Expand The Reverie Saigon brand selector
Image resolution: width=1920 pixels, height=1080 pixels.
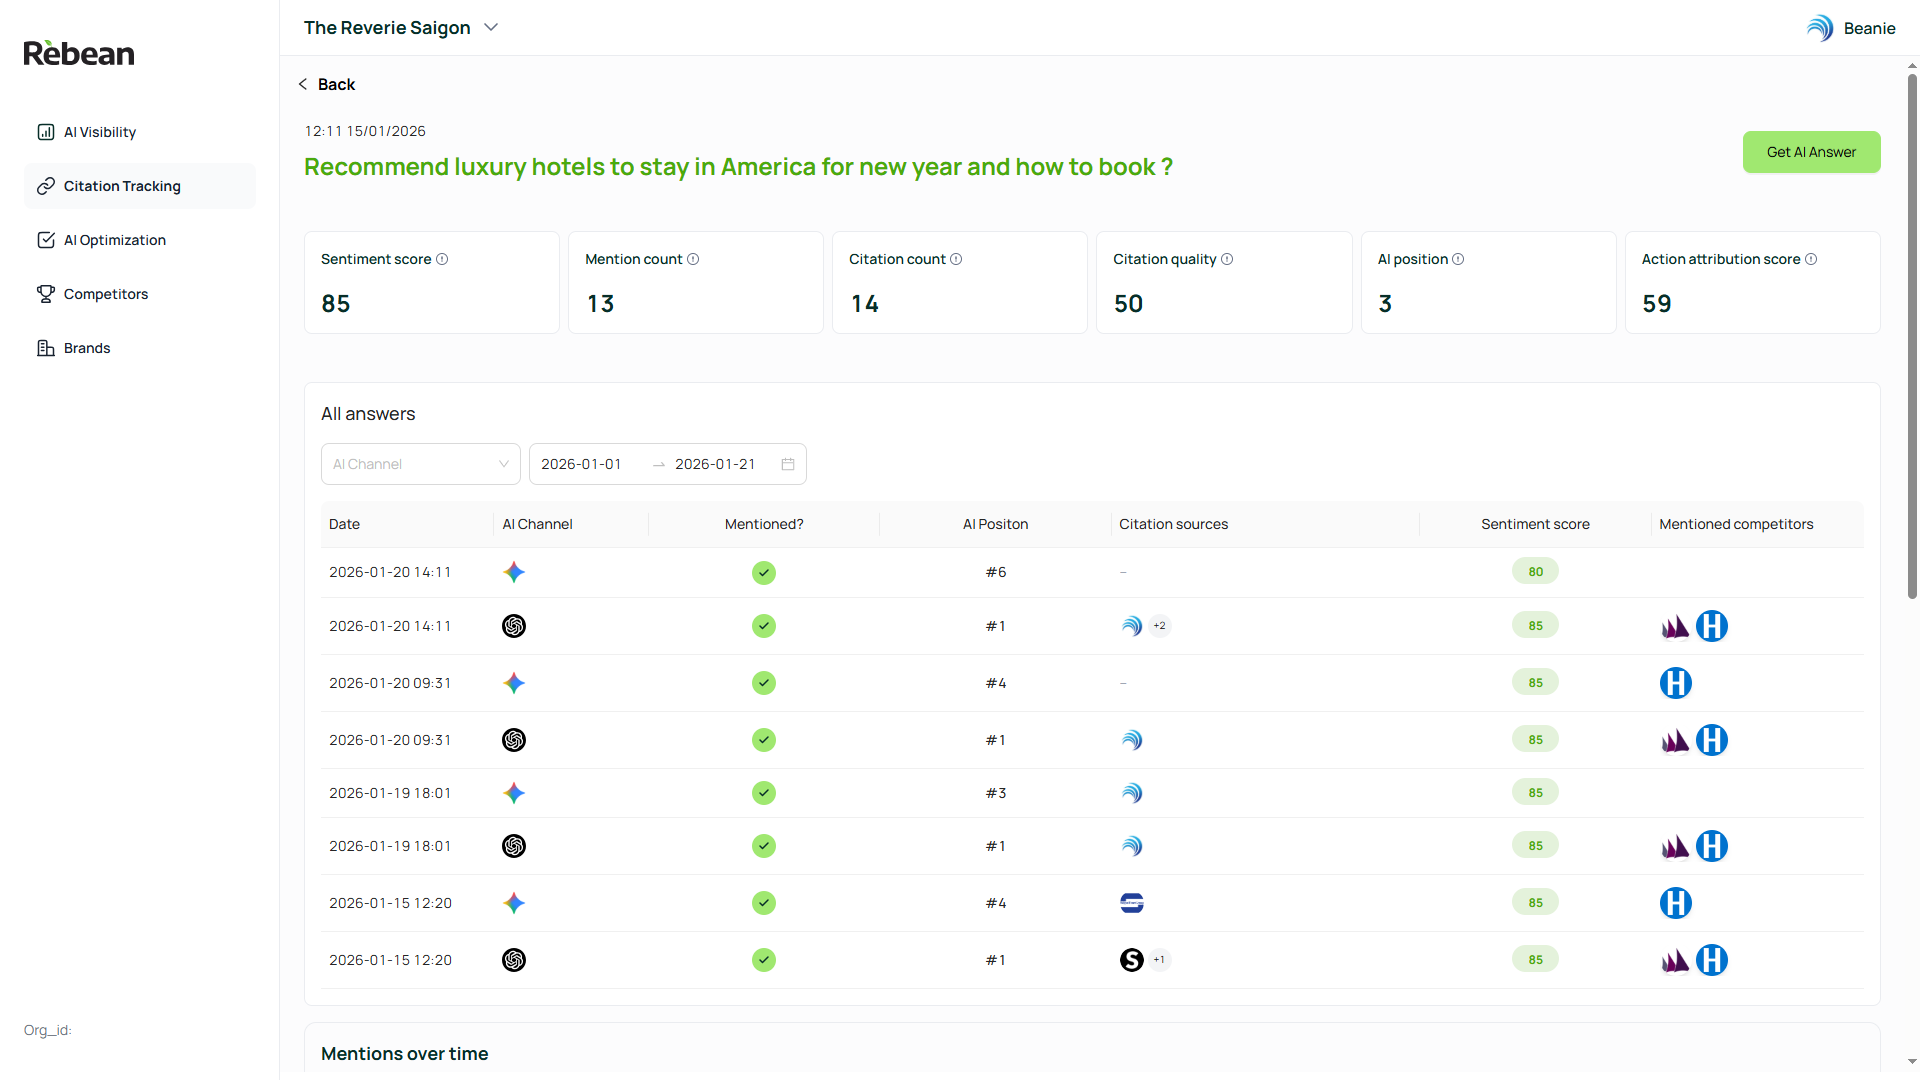[x=400, y=28]
